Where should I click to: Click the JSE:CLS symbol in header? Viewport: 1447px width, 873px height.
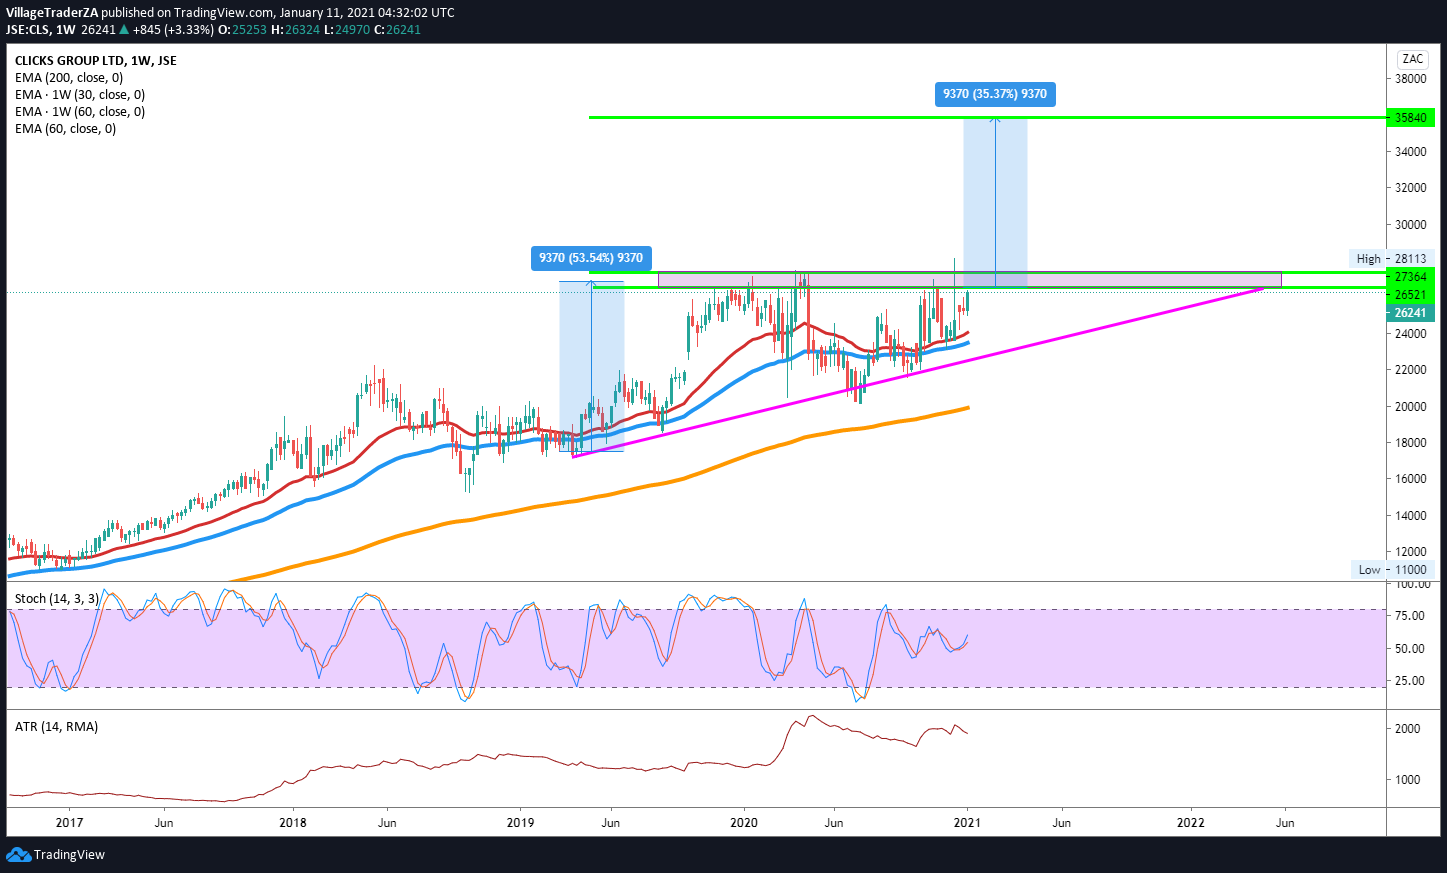(27, 30)
